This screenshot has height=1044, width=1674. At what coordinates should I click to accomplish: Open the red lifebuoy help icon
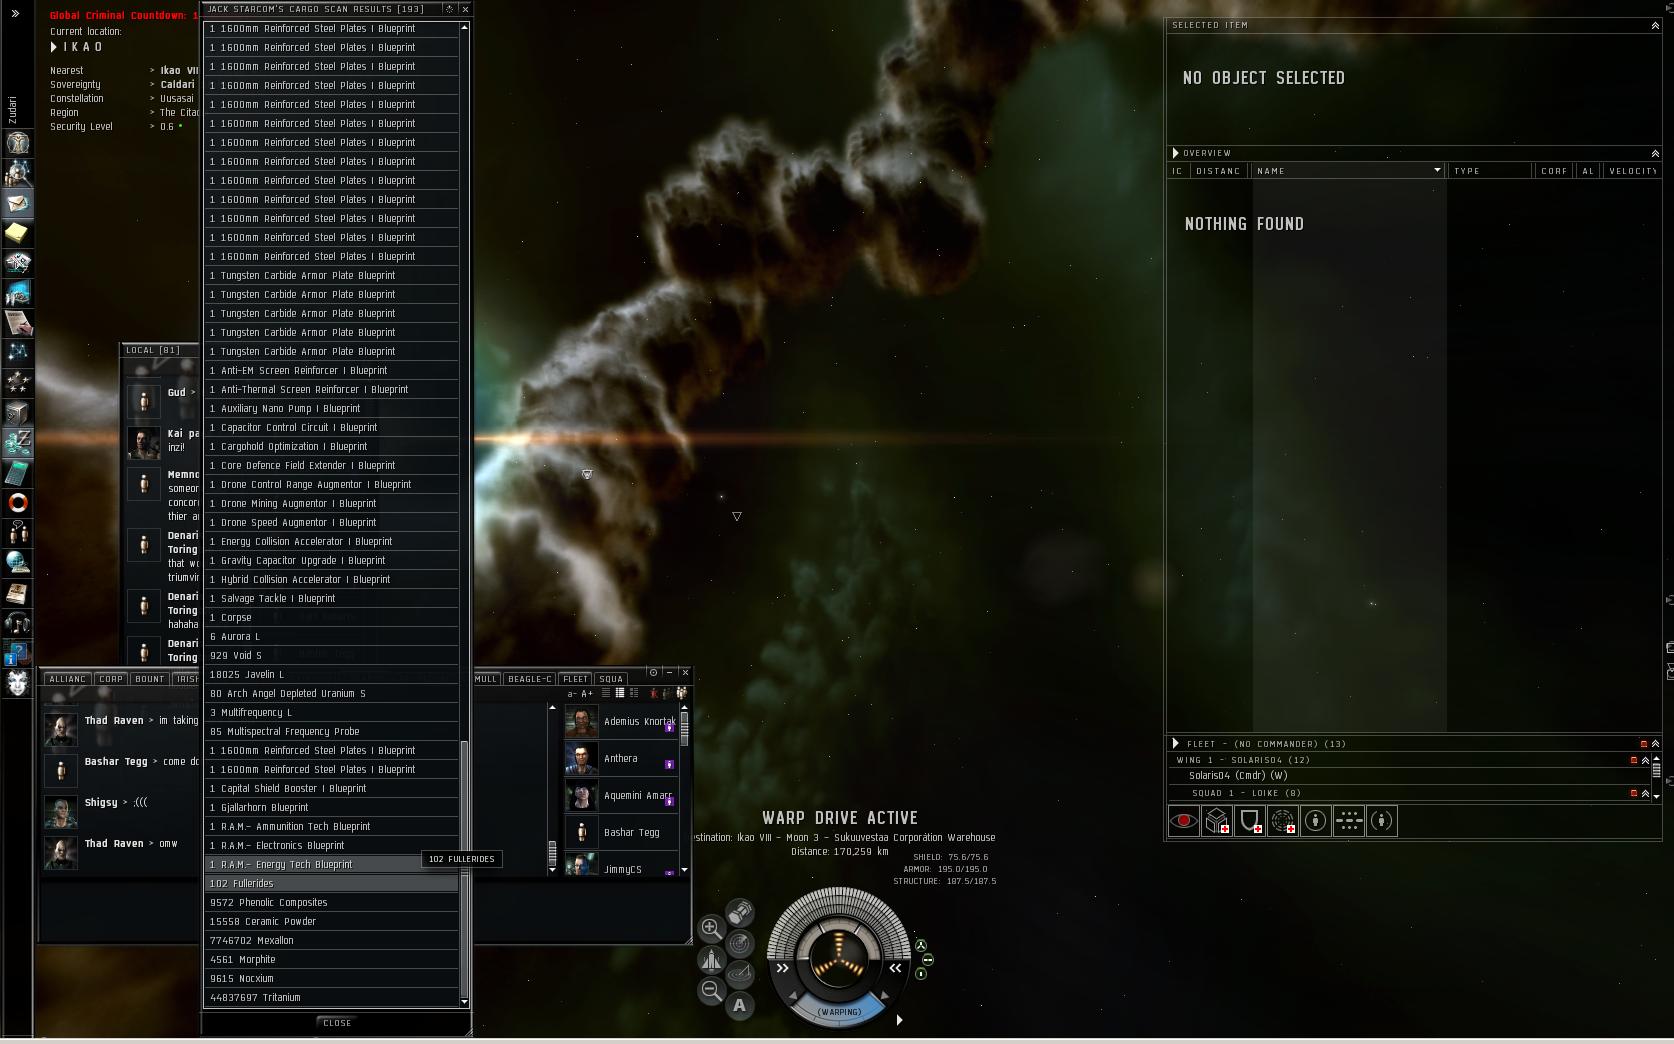pyautogui.click(x=17, y=502)
